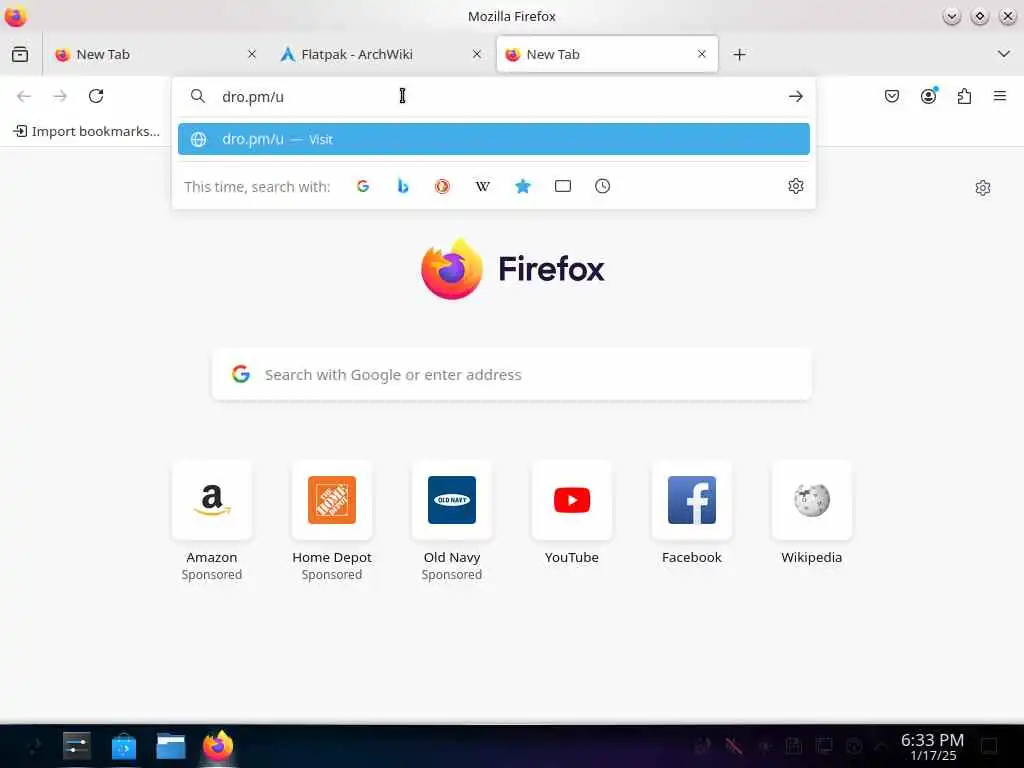The width and height of the screenshot is (1024, 768).
Task: Search open tabs via tab icon
Action: [562, 187]
